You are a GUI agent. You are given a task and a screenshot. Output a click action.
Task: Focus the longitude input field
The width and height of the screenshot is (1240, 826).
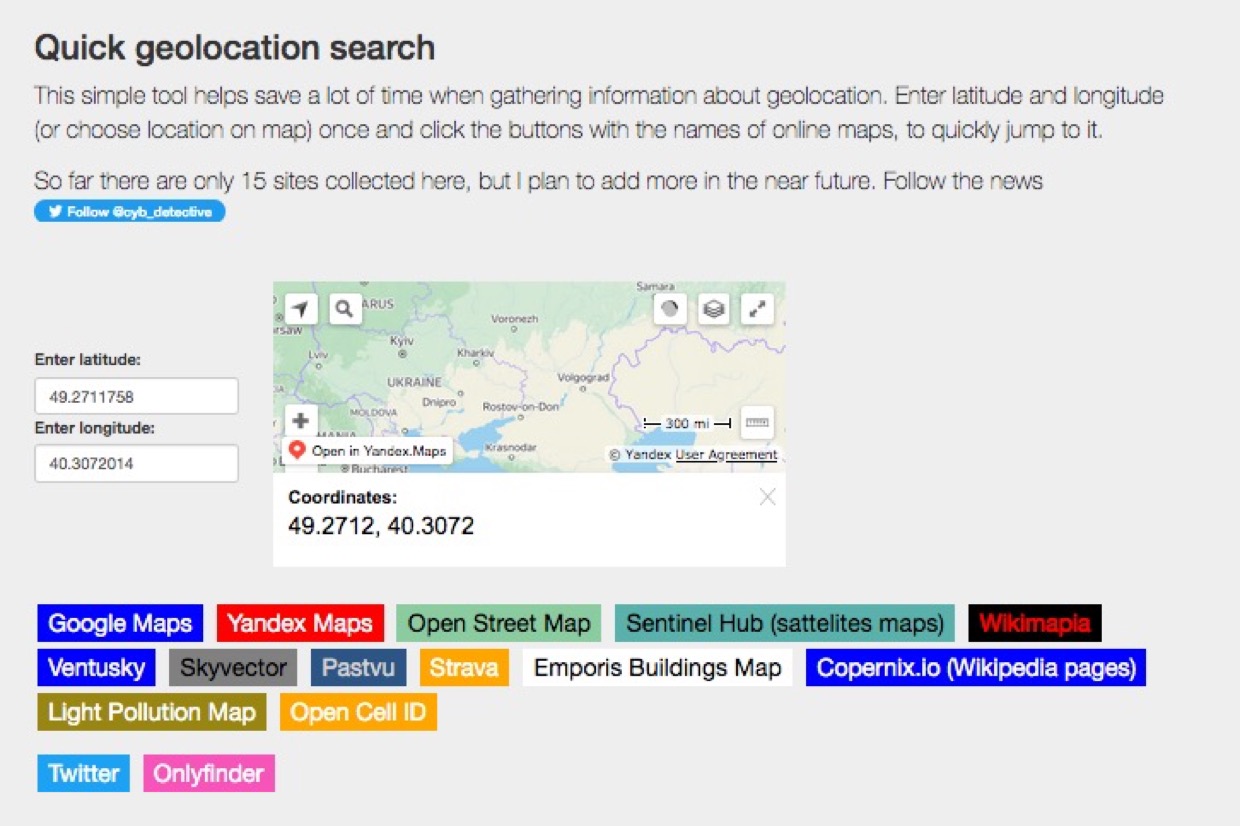point(137,463)
